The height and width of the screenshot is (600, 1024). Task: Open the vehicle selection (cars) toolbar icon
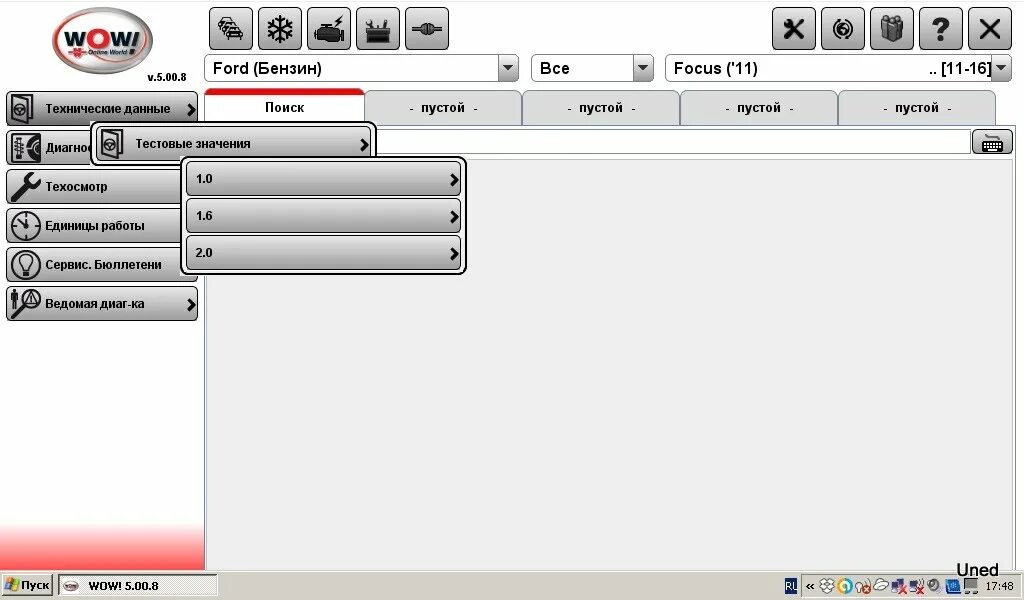pyautogui.click(x=231, y=29)
